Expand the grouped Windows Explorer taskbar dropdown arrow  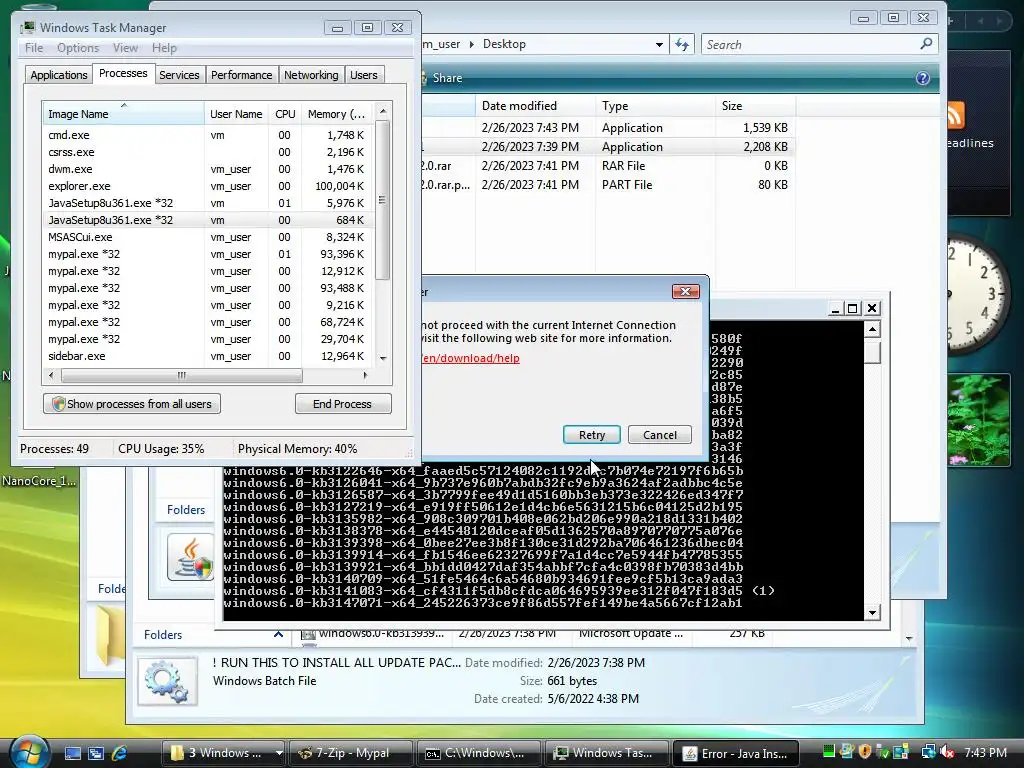point(279,753)
